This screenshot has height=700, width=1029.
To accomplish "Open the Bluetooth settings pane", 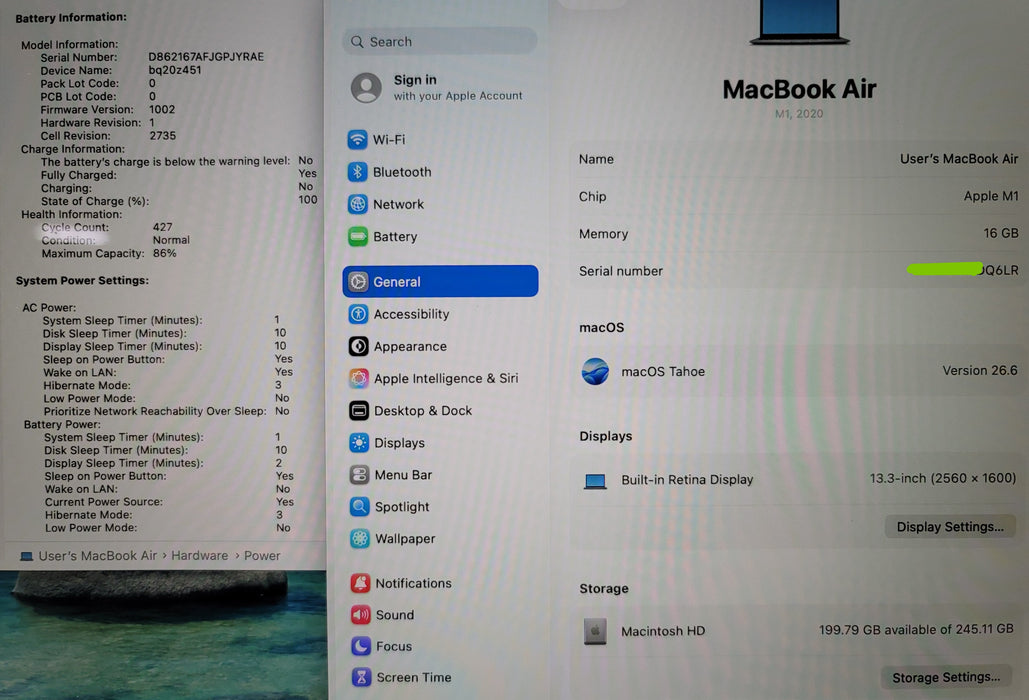I will [440, 172].
